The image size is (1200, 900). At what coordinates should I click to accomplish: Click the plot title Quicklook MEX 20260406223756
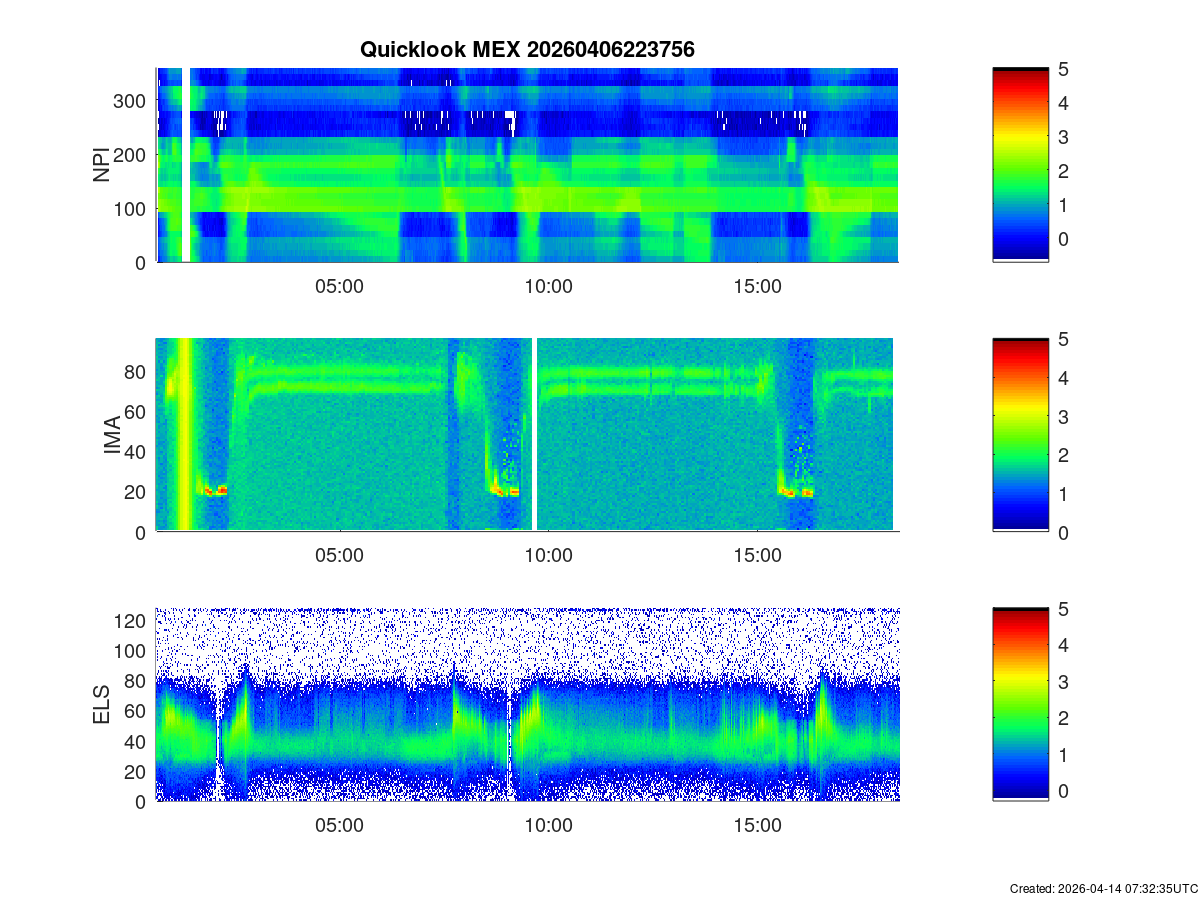[x=527, y=49]
